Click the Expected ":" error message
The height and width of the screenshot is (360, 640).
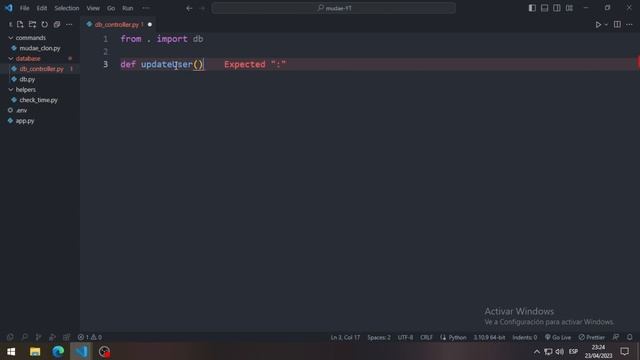click(255, 64)
